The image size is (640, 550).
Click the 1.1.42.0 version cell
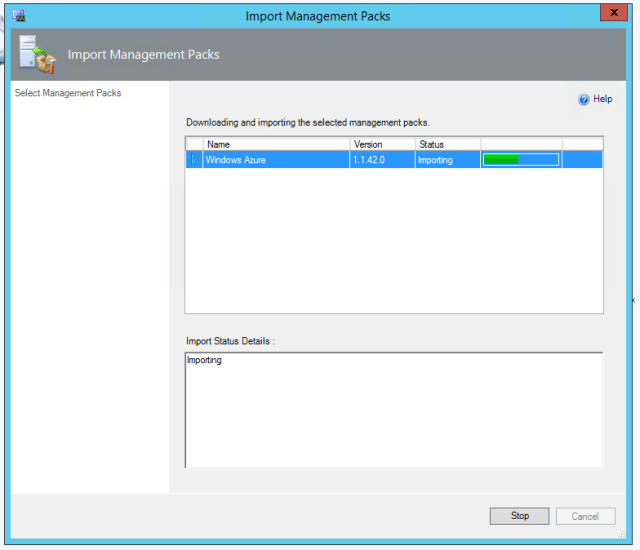pos(370,160)
